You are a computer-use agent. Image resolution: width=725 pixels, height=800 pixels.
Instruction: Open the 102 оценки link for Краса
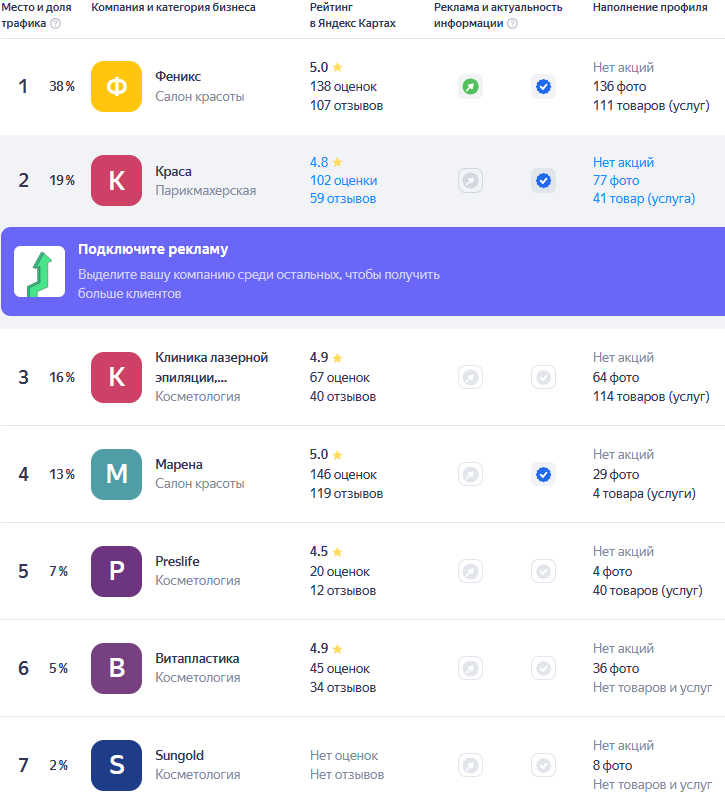(x=343, y=181)
